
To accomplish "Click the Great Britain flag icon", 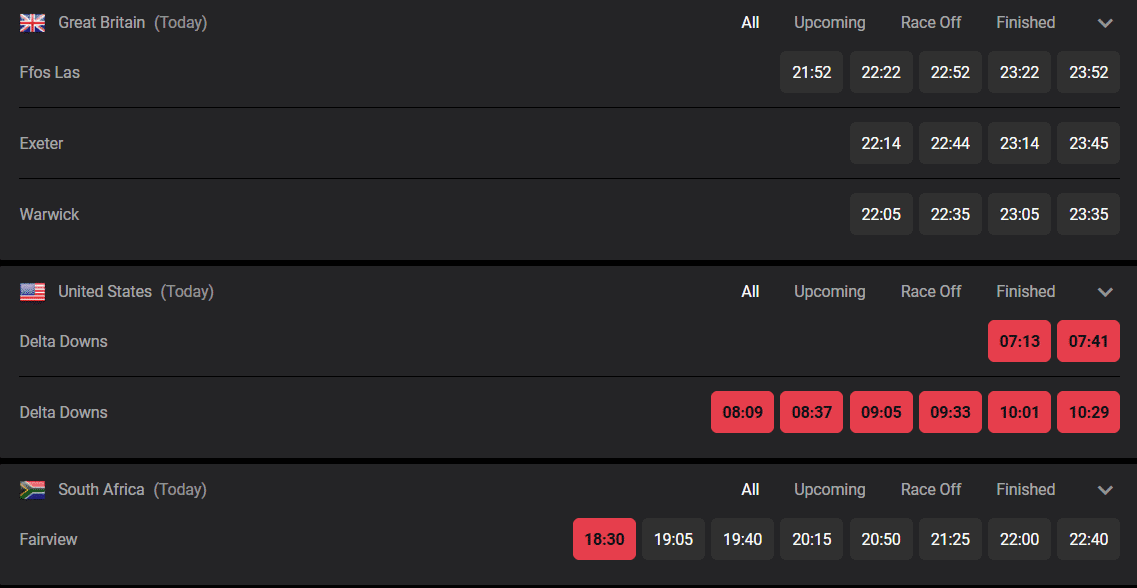I will pyautogui.click(x=33, y=22).
